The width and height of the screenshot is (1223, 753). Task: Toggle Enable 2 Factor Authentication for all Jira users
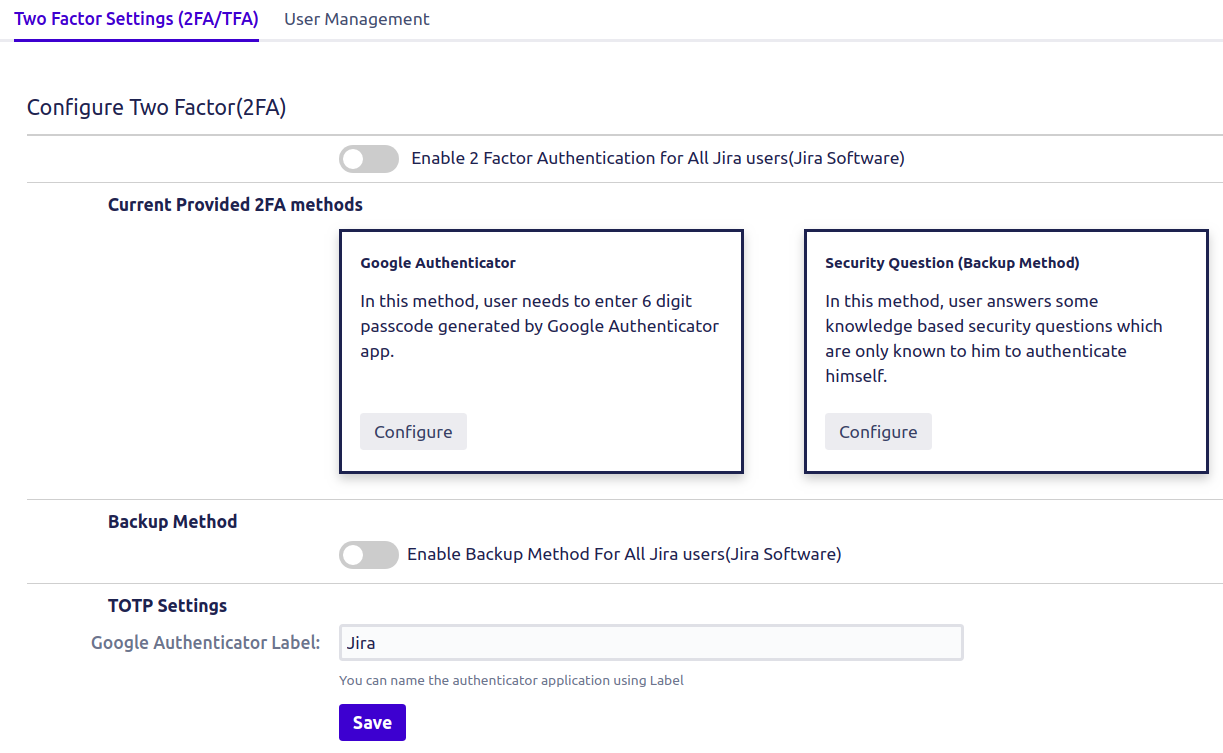click(x=369, y=159)
